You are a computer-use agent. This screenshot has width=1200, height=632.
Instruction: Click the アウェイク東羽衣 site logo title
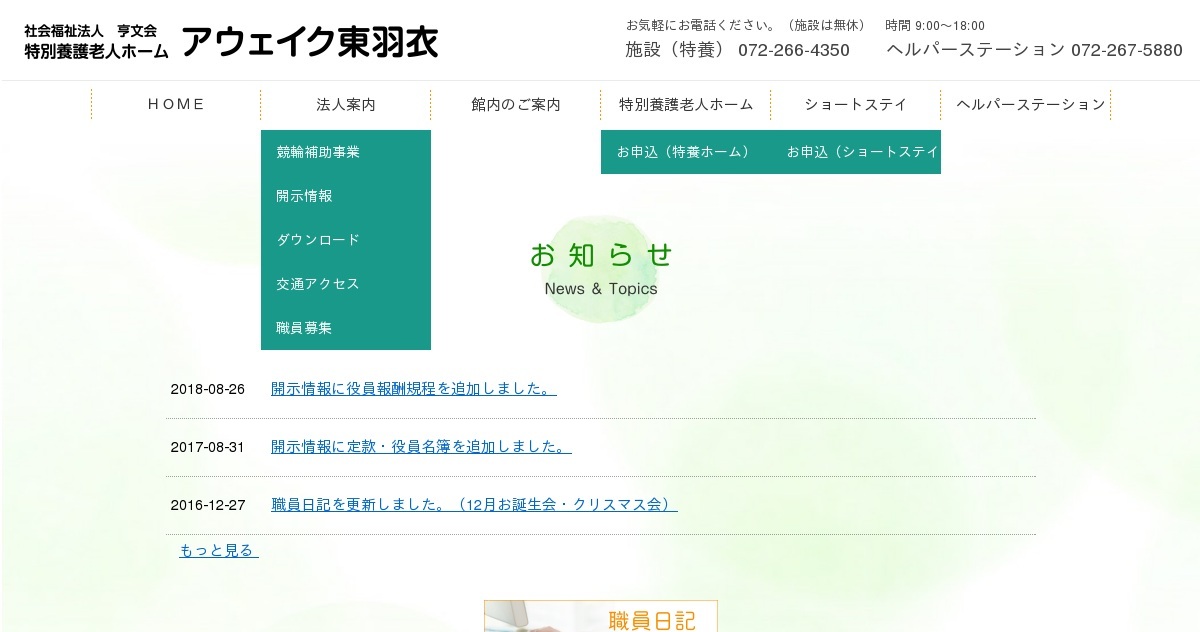pyautogui.click(x=310, y=42)
